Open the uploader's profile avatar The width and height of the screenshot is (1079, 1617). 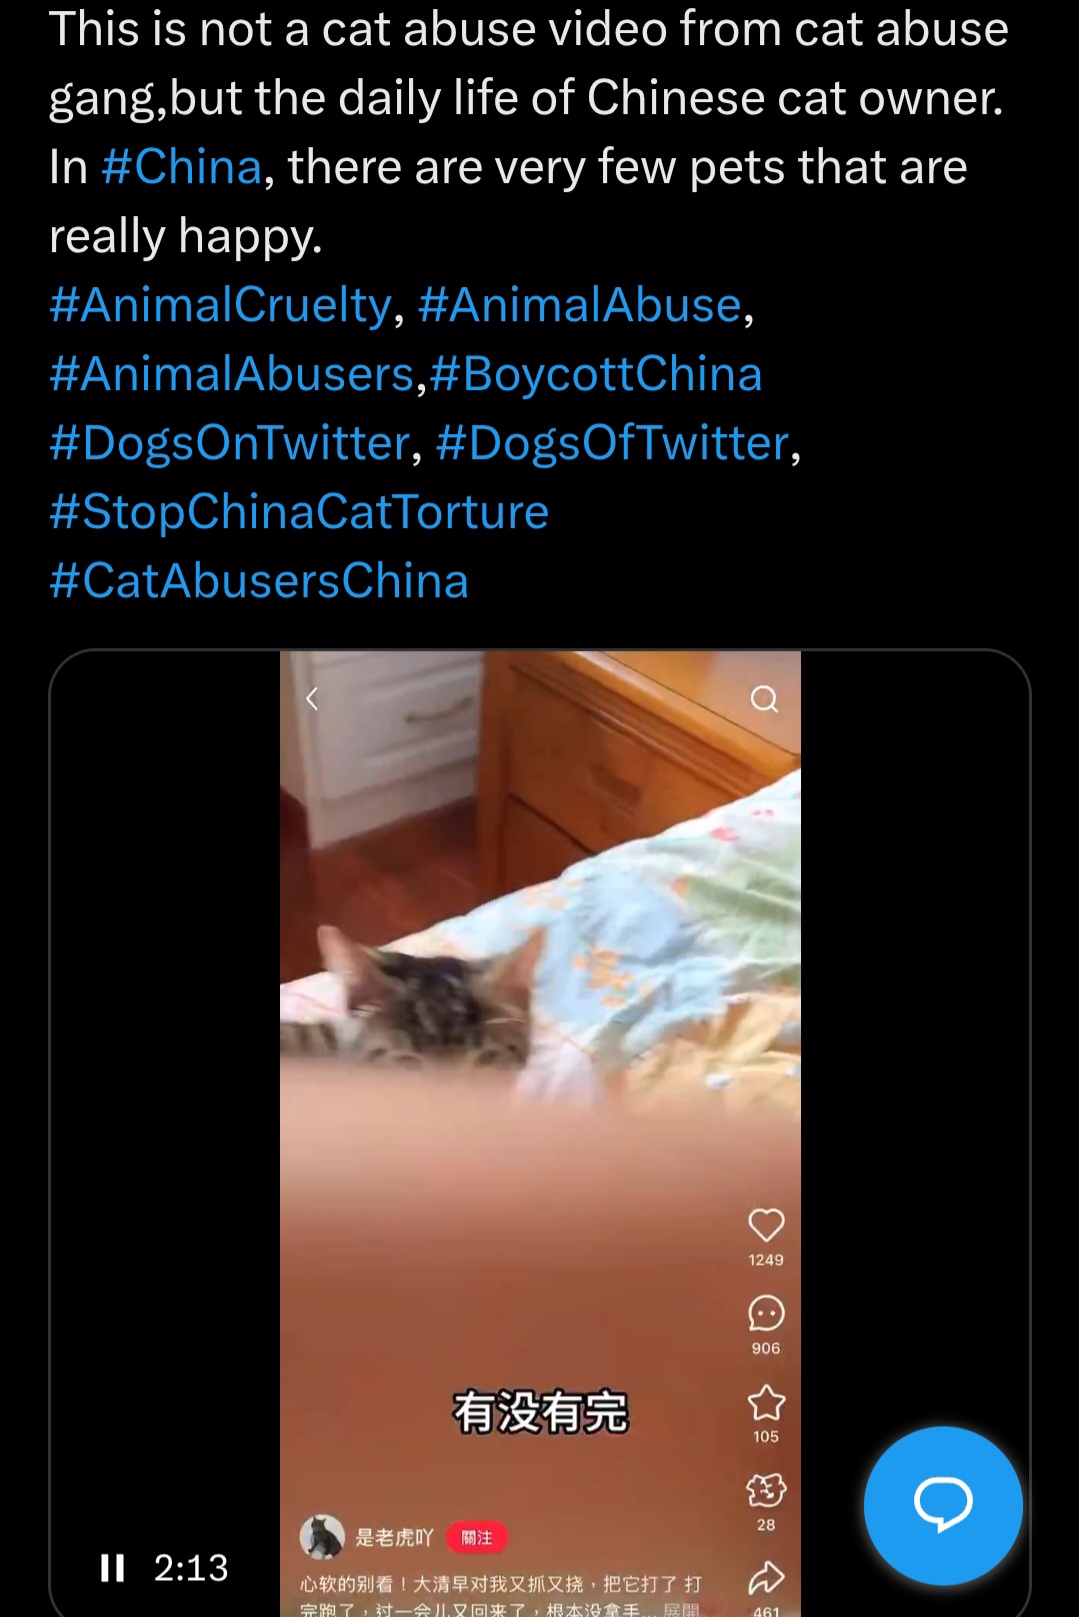tap(322, 1537)
